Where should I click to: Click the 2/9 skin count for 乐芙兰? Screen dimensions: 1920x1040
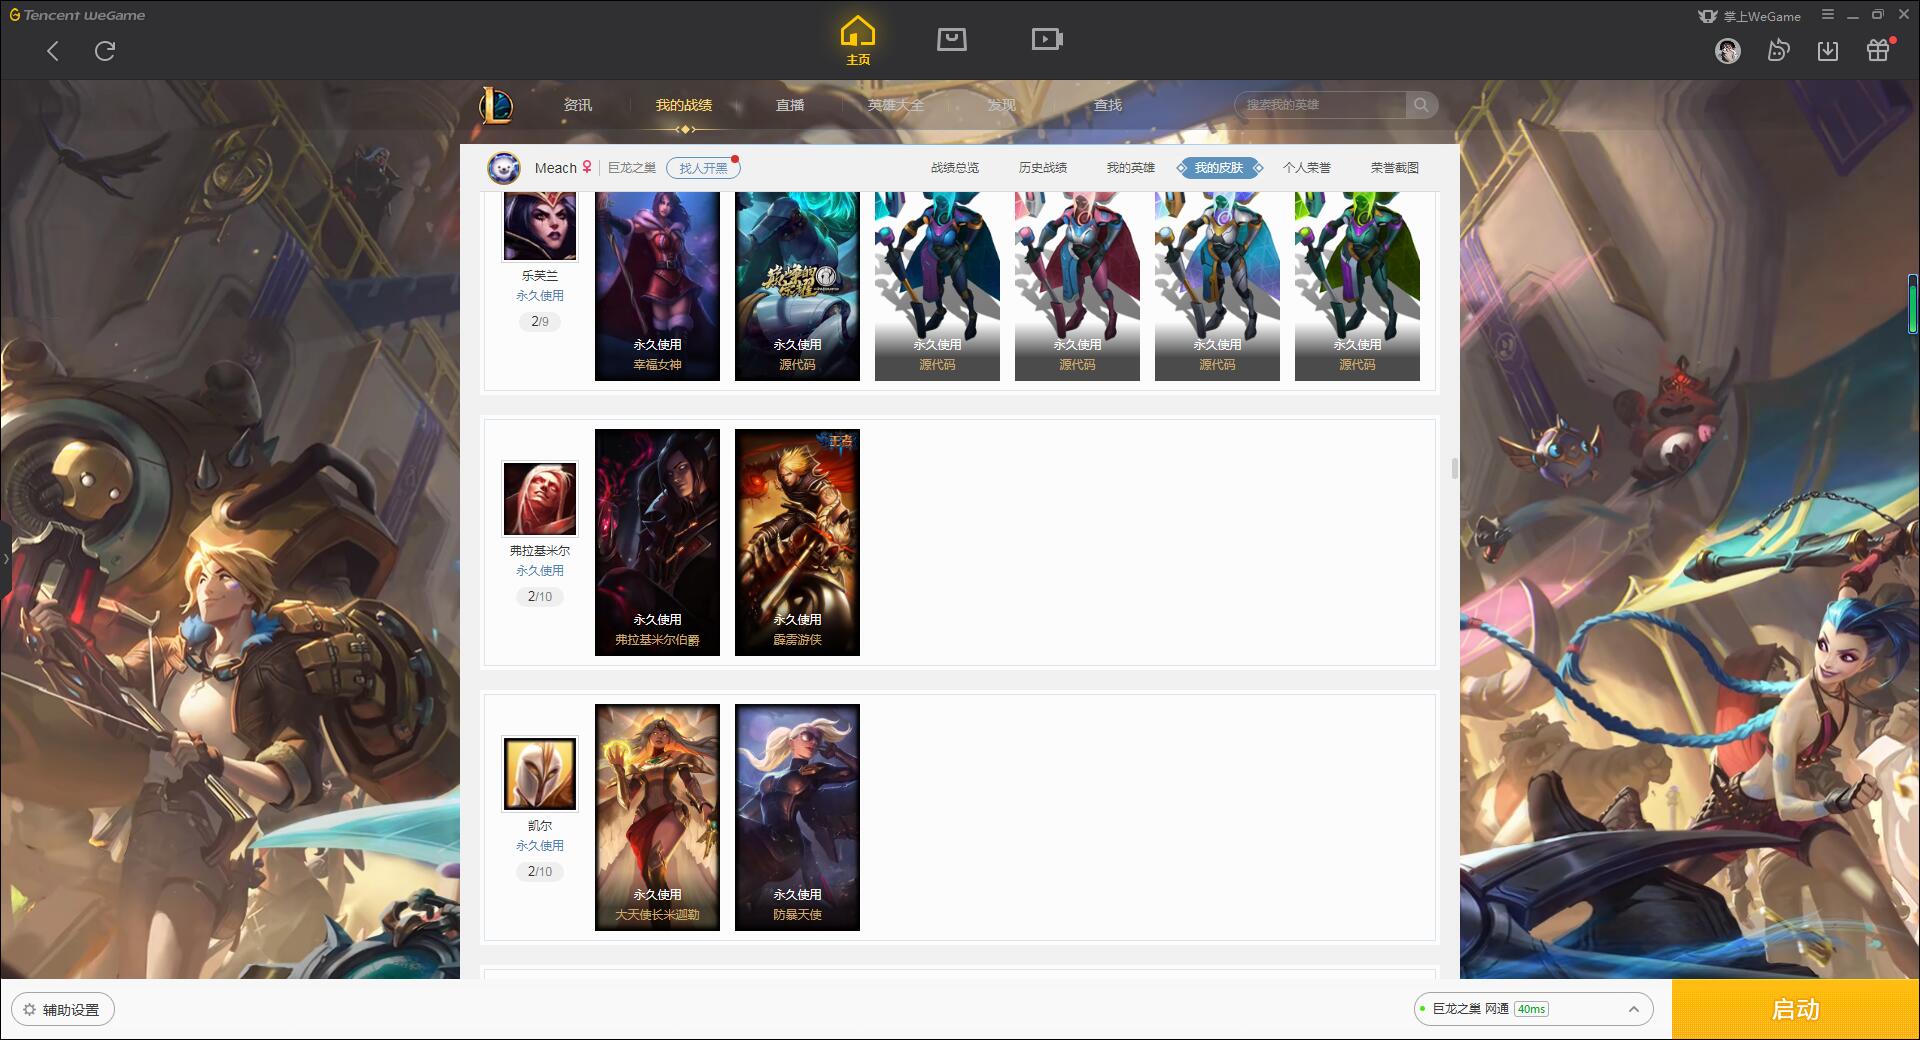click(x=540, y=322)
